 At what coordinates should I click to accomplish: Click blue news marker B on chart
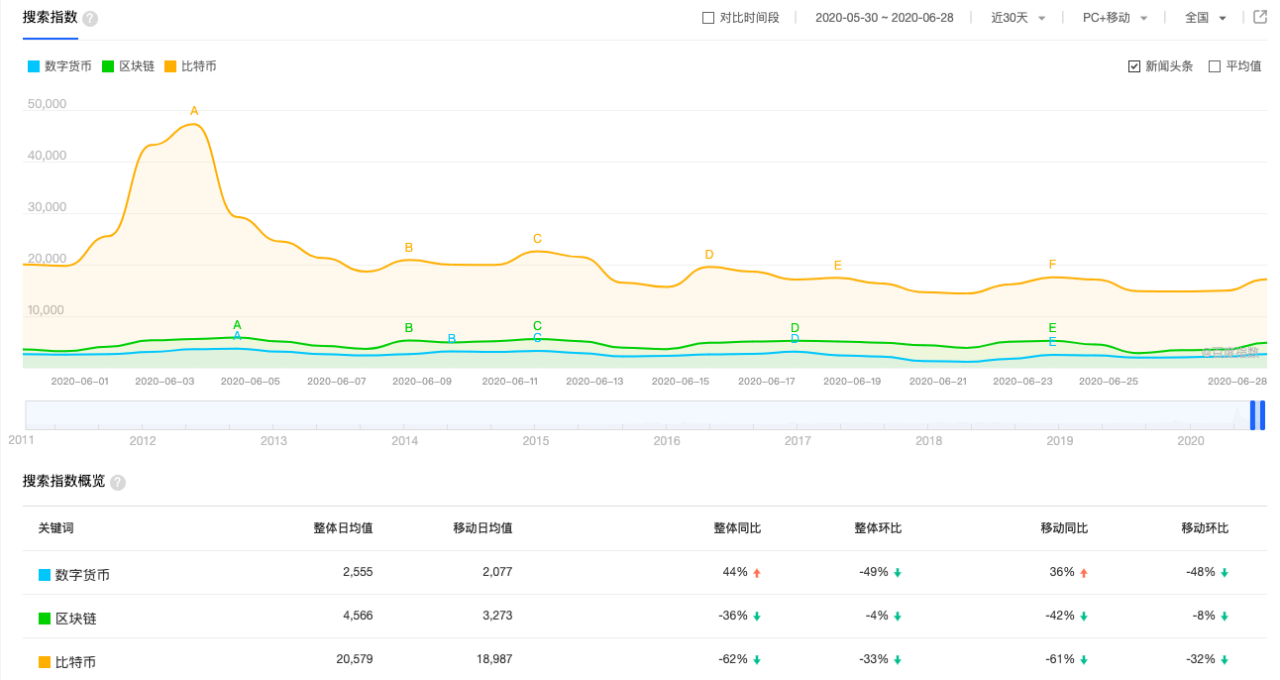click(x=452, y=339)
